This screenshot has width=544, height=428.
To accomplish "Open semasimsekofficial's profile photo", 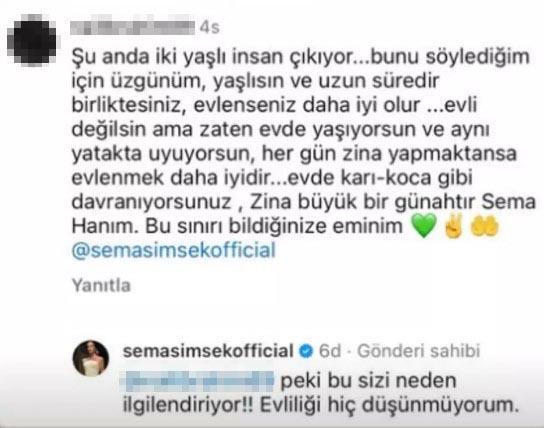I will (91, 358).
